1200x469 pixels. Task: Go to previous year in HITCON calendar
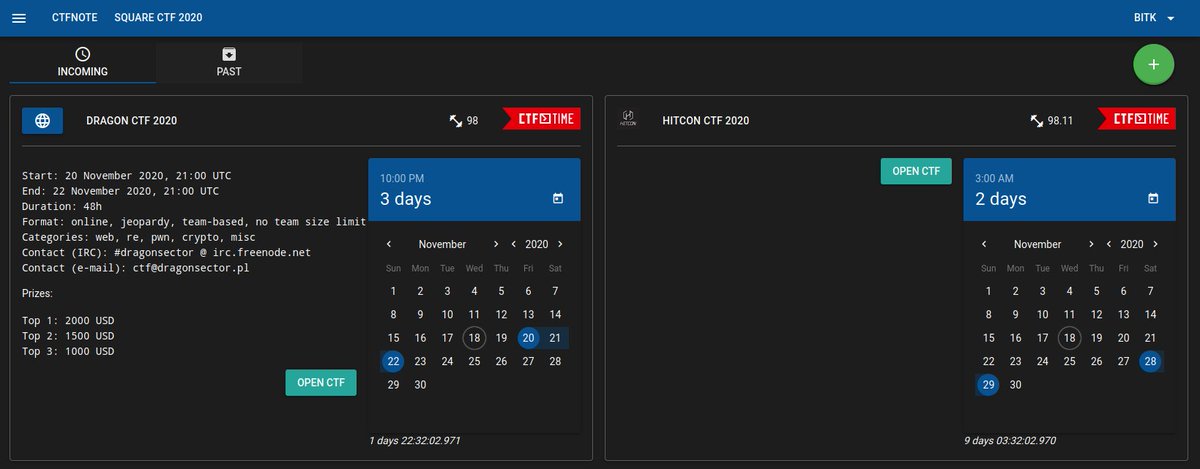(1108, 244)
